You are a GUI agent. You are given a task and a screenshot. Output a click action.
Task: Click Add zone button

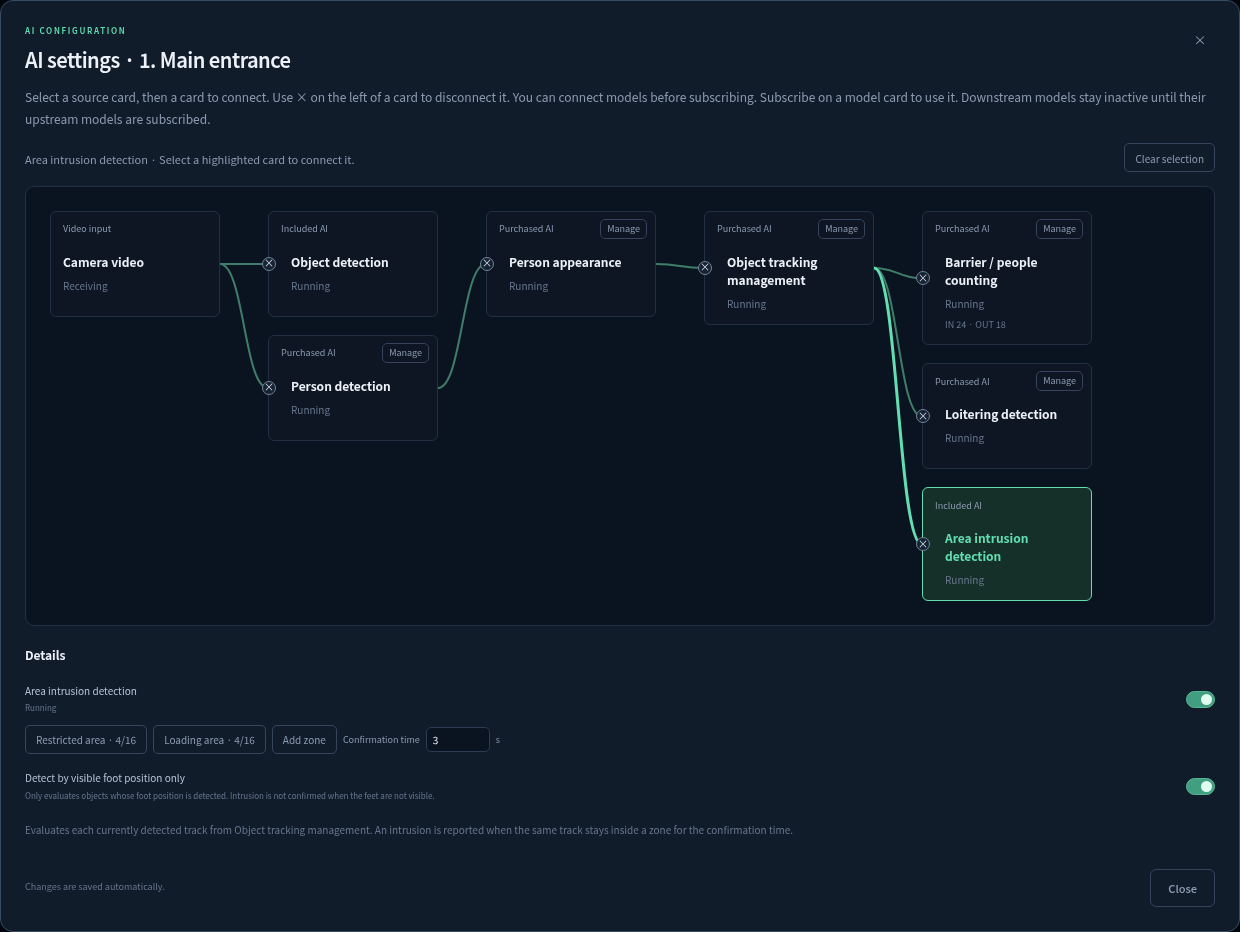(x=304, y=740)
